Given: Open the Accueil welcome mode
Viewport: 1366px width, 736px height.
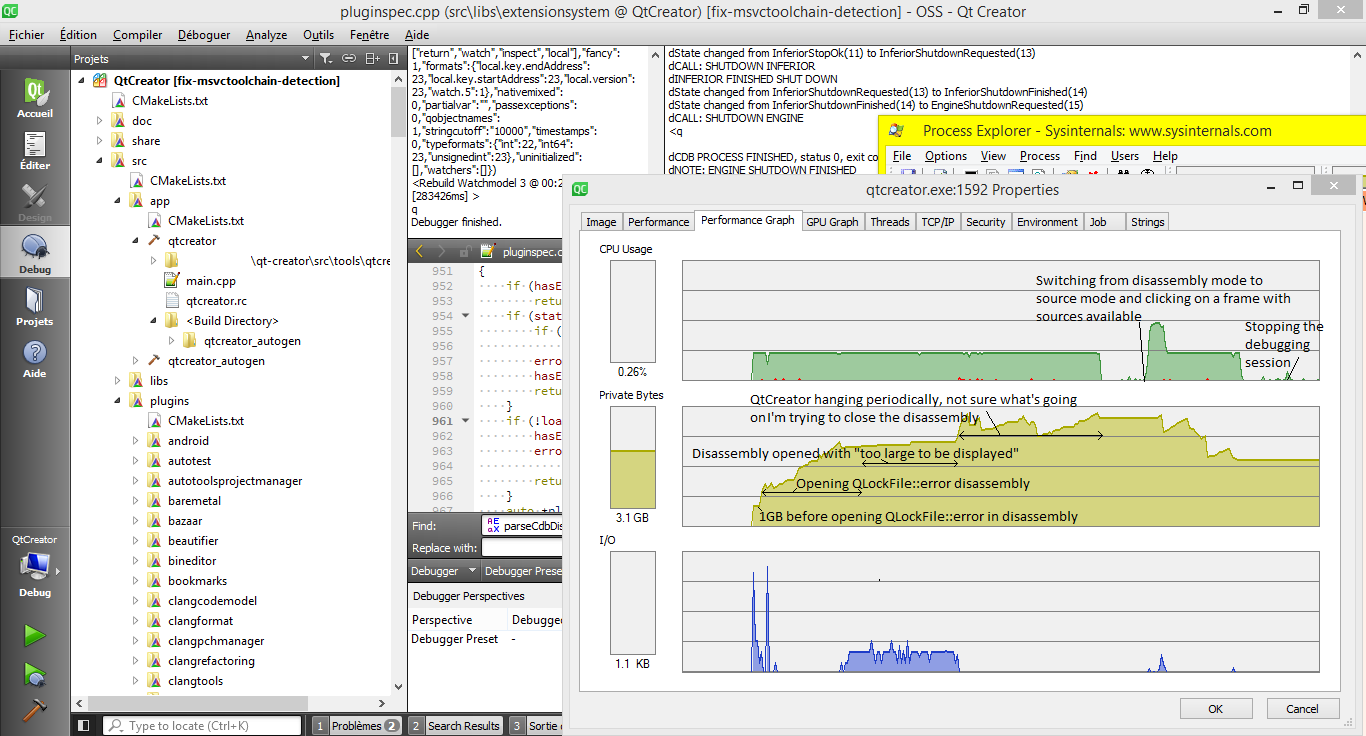Looking at the screenshot, I should (x=35, y=99).
